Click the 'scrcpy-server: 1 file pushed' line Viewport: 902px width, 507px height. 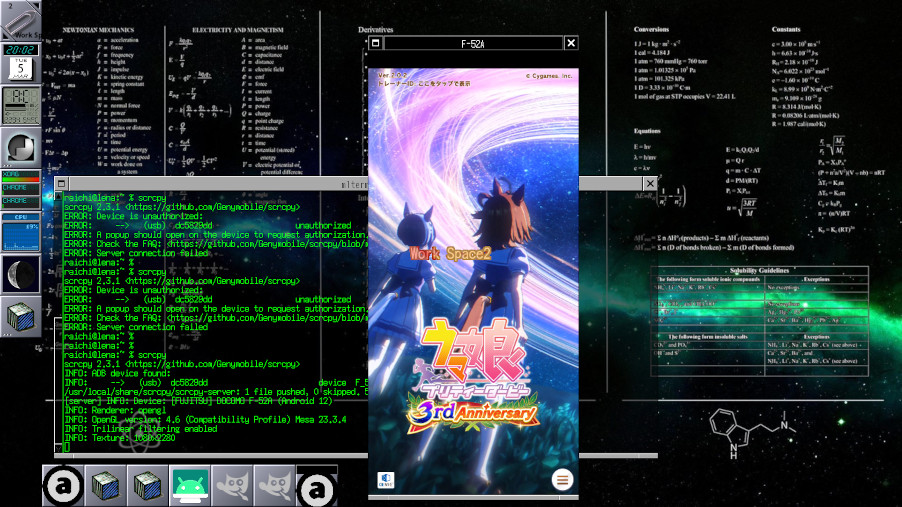216,392
